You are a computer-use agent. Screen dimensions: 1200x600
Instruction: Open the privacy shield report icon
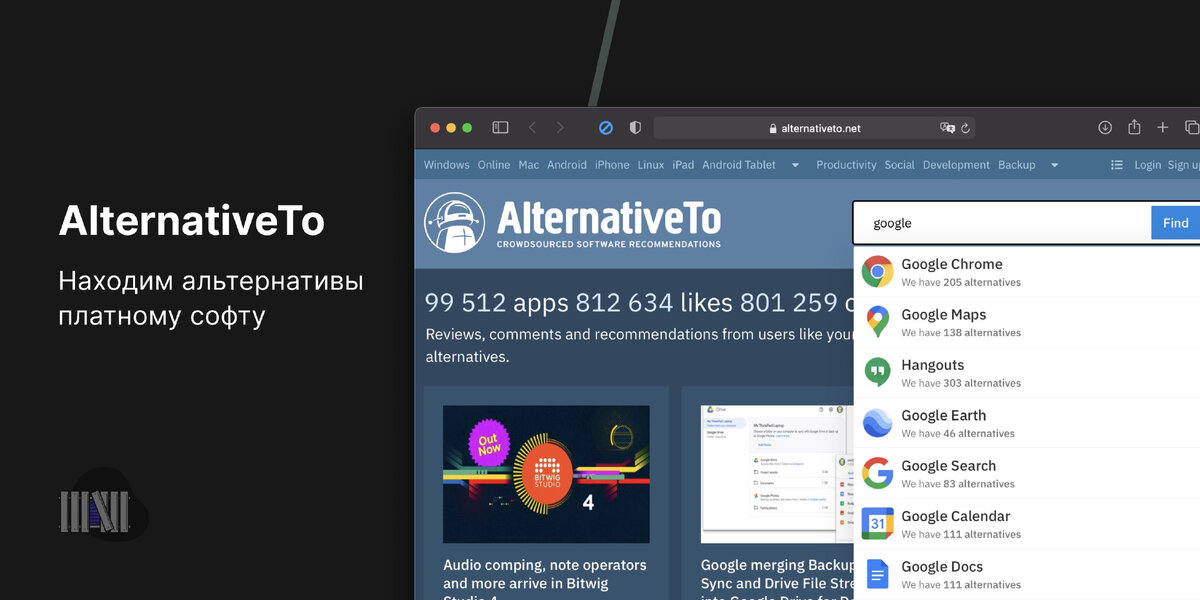click(x=635, y=128)
